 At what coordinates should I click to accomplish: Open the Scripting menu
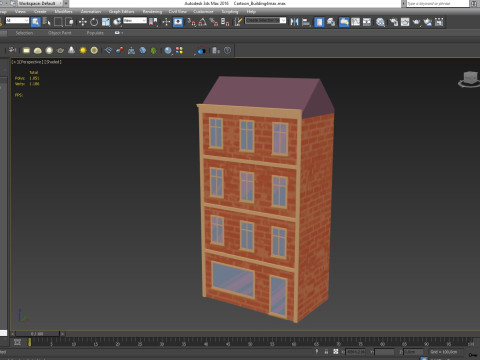(230, 12)
